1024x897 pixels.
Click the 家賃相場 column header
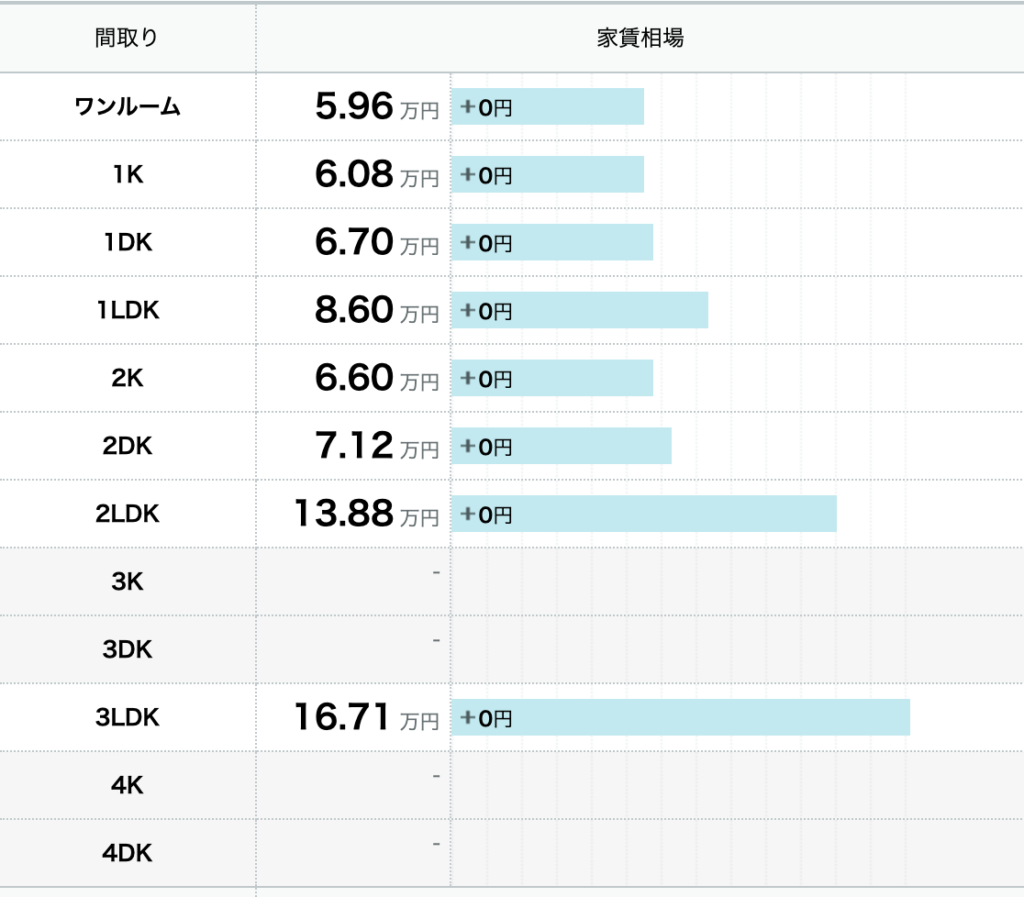pos(639,38)
